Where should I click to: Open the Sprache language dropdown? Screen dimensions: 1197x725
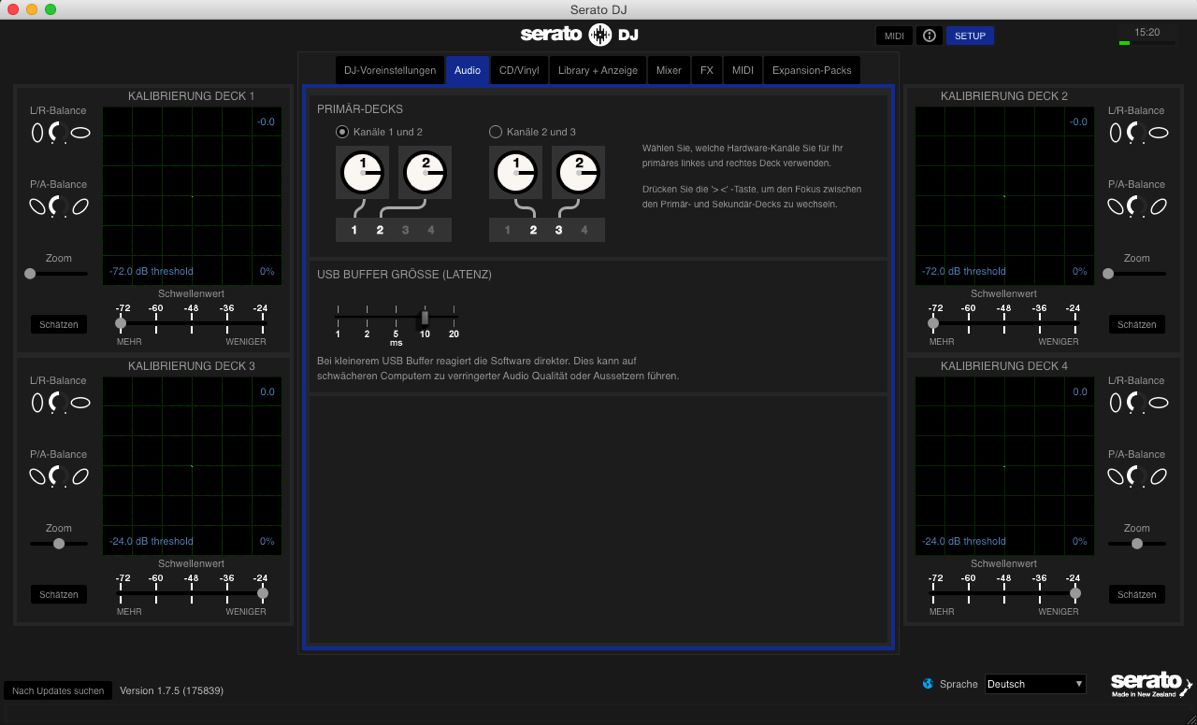1035,684
